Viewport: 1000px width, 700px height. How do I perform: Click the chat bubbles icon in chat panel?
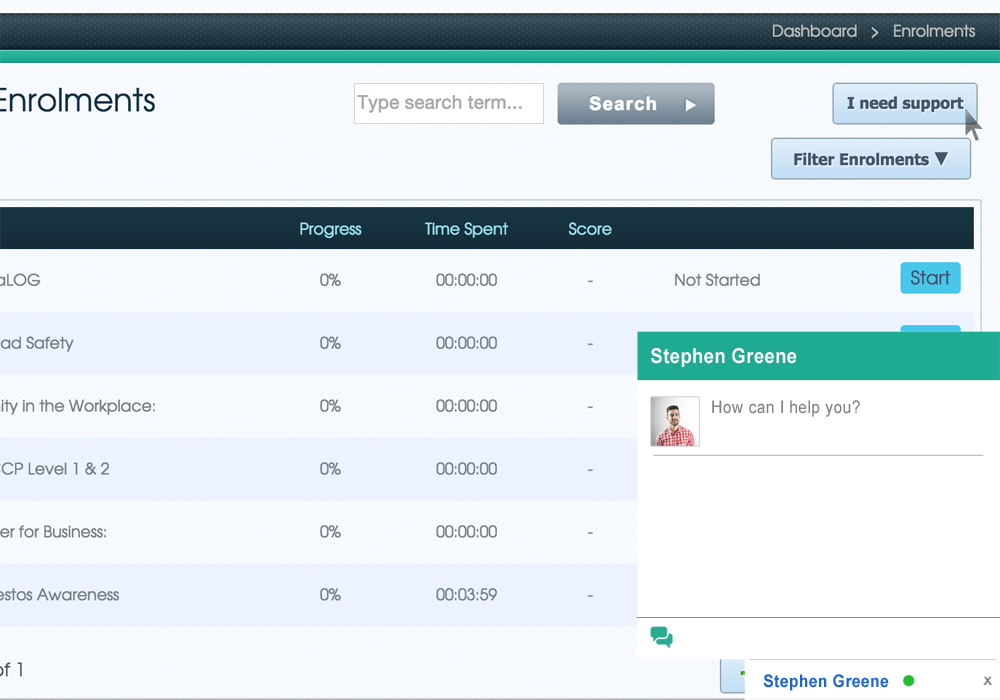[x=661, y=637]
